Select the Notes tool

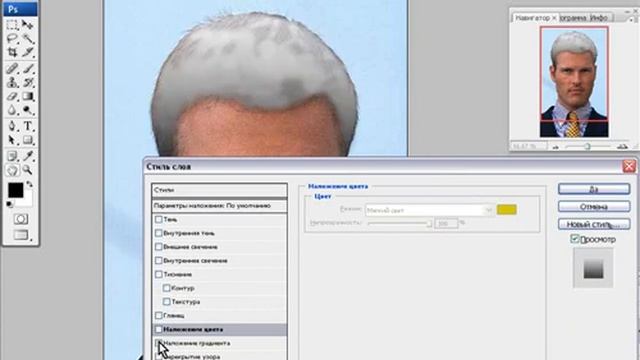[12, 156]
